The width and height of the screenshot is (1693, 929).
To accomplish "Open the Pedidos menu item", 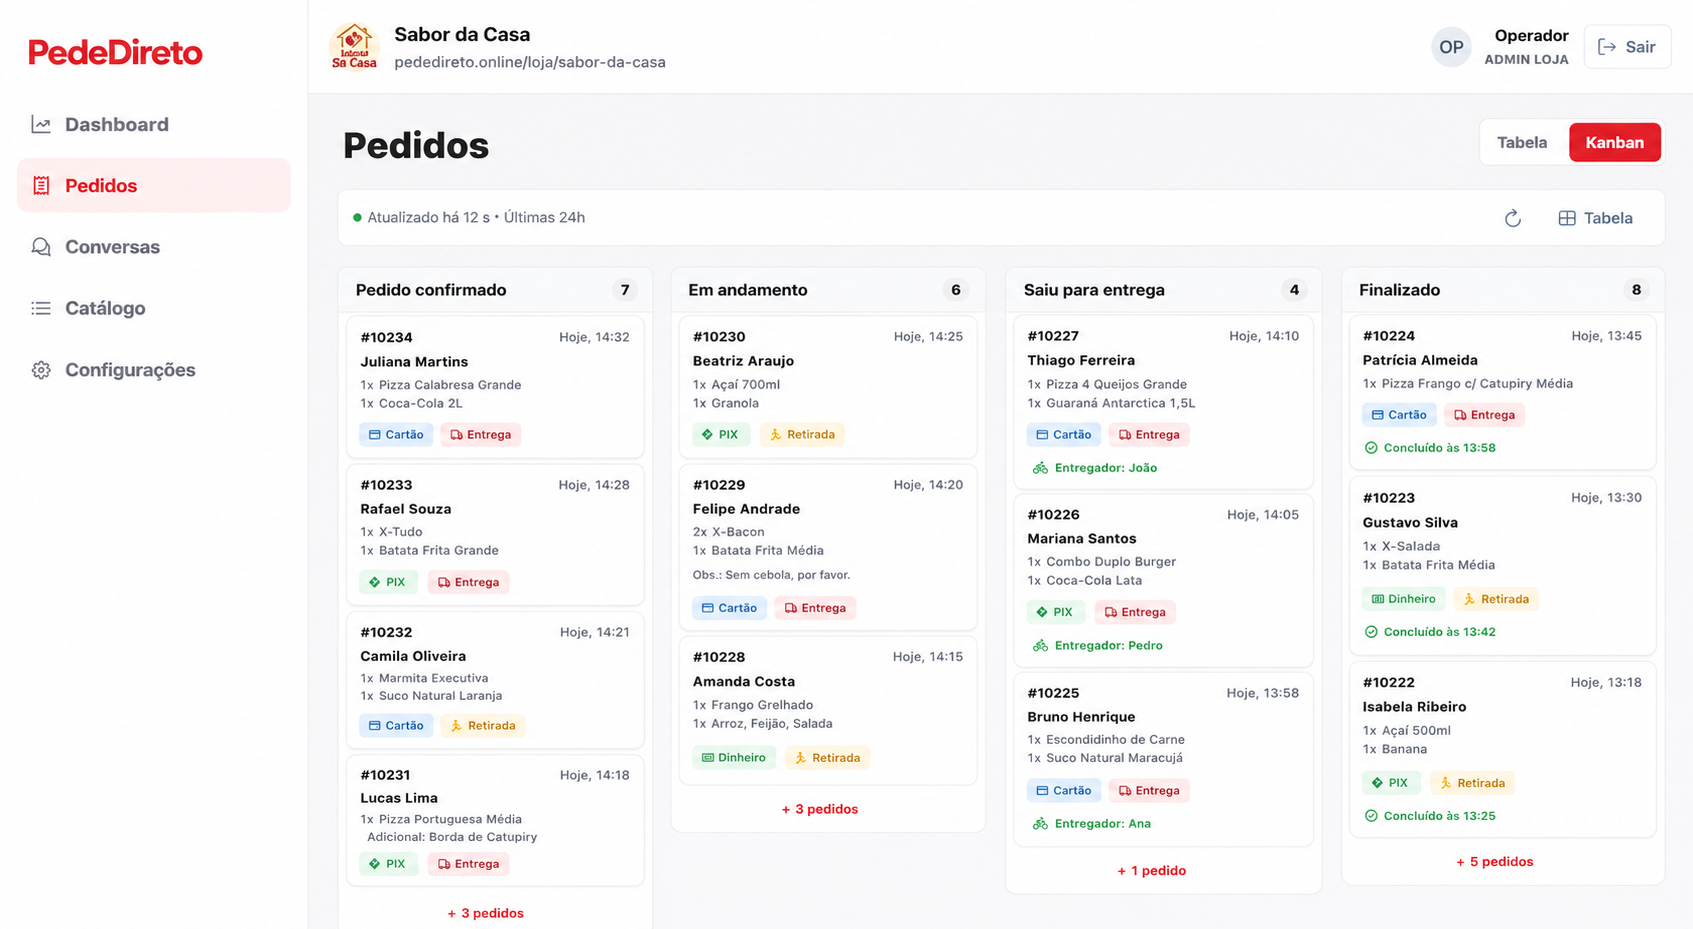I will pyautogui.click(x=154, y=185).
